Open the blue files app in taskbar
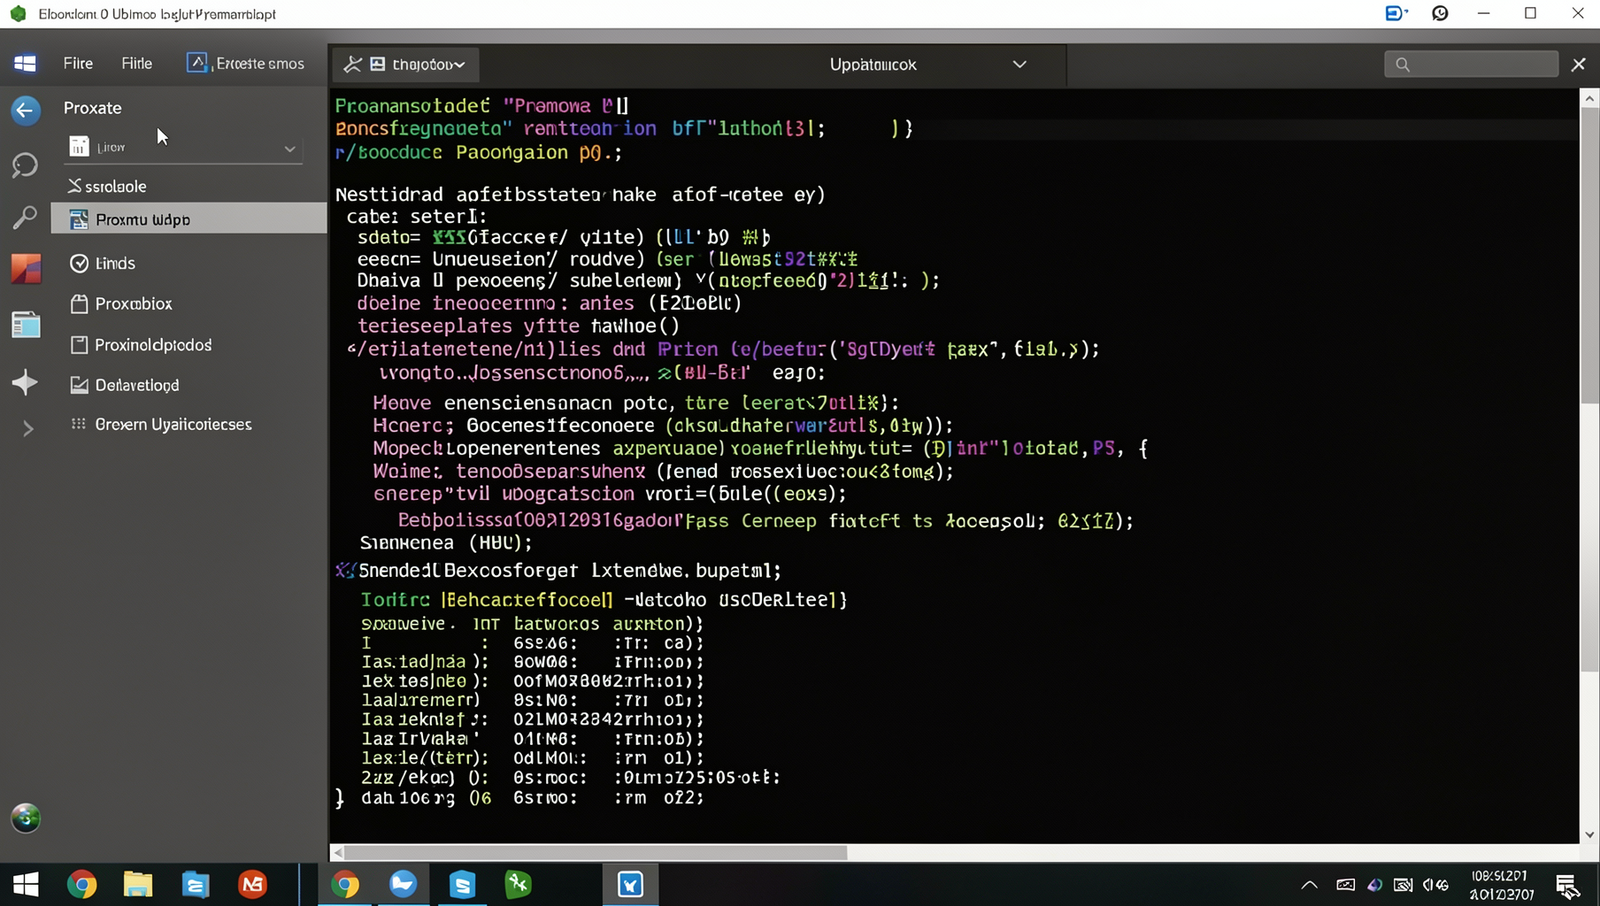 (x=195, y=885)
